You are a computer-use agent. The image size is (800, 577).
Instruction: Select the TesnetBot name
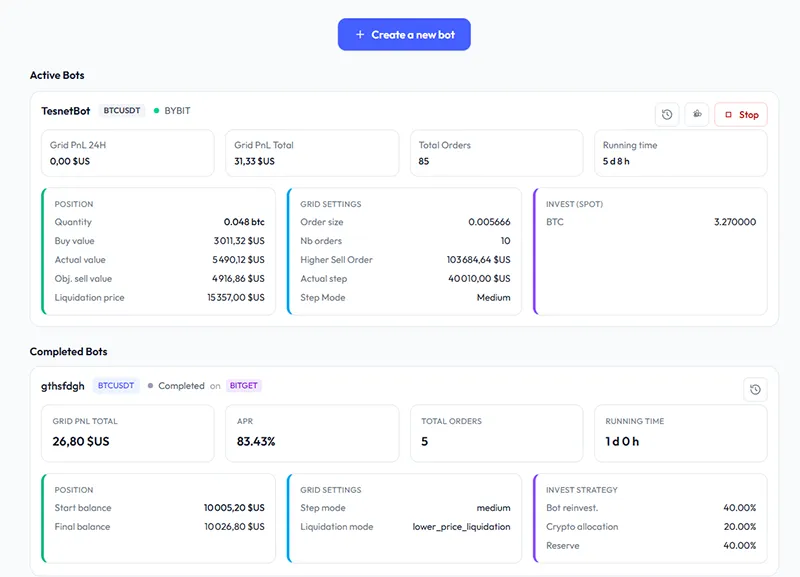point(66,111)
